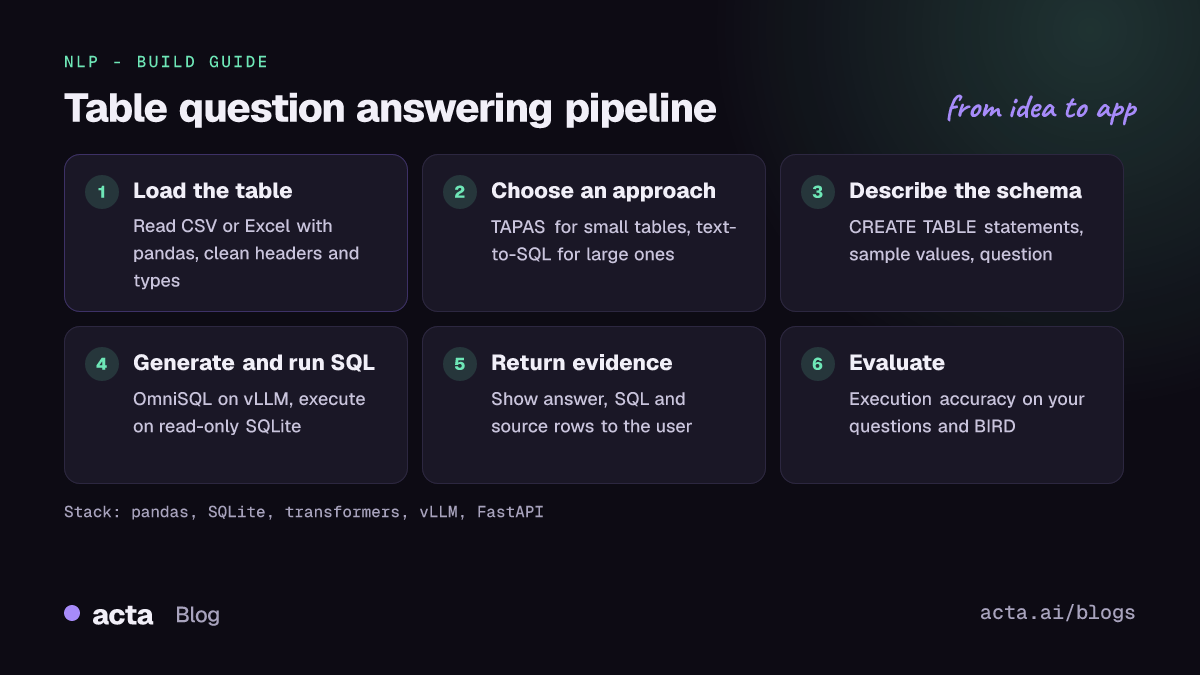Click the 'from idea to app' tagline

(x=1042, y=108)
